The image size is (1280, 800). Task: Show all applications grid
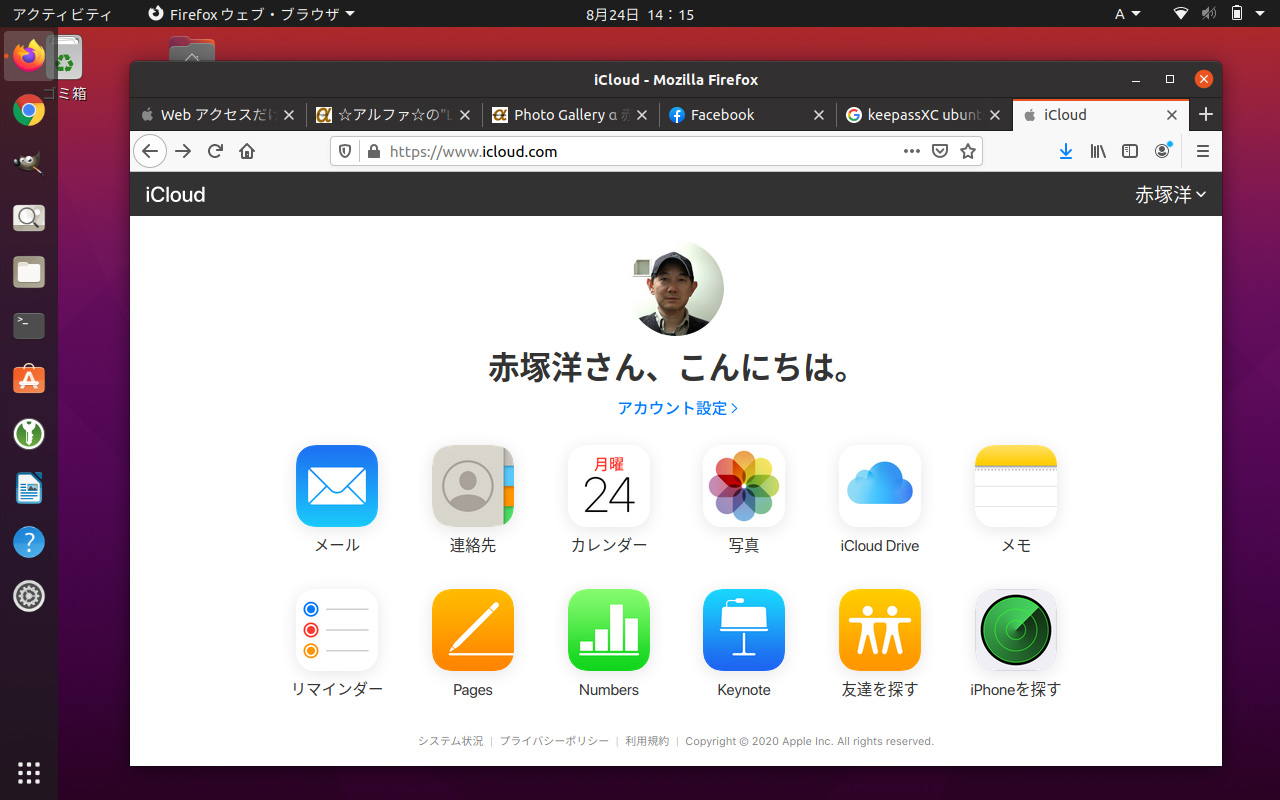point(29,771)
